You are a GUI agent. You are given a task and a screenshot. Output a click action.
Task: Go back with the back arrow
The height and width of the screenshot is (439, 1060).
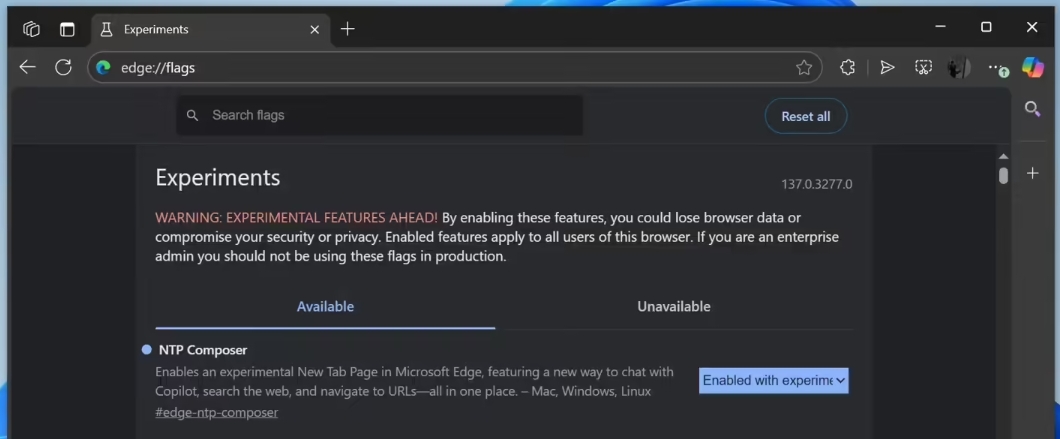(27, 67)
